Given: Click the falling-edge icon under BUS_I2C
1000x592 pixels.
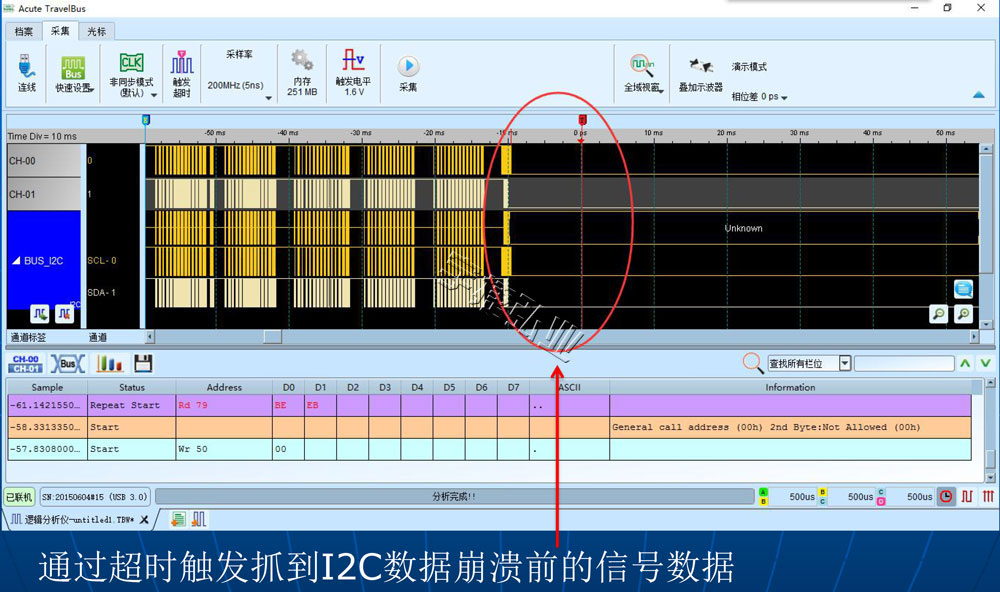Looking at the screenshot, I should [40, 313].
